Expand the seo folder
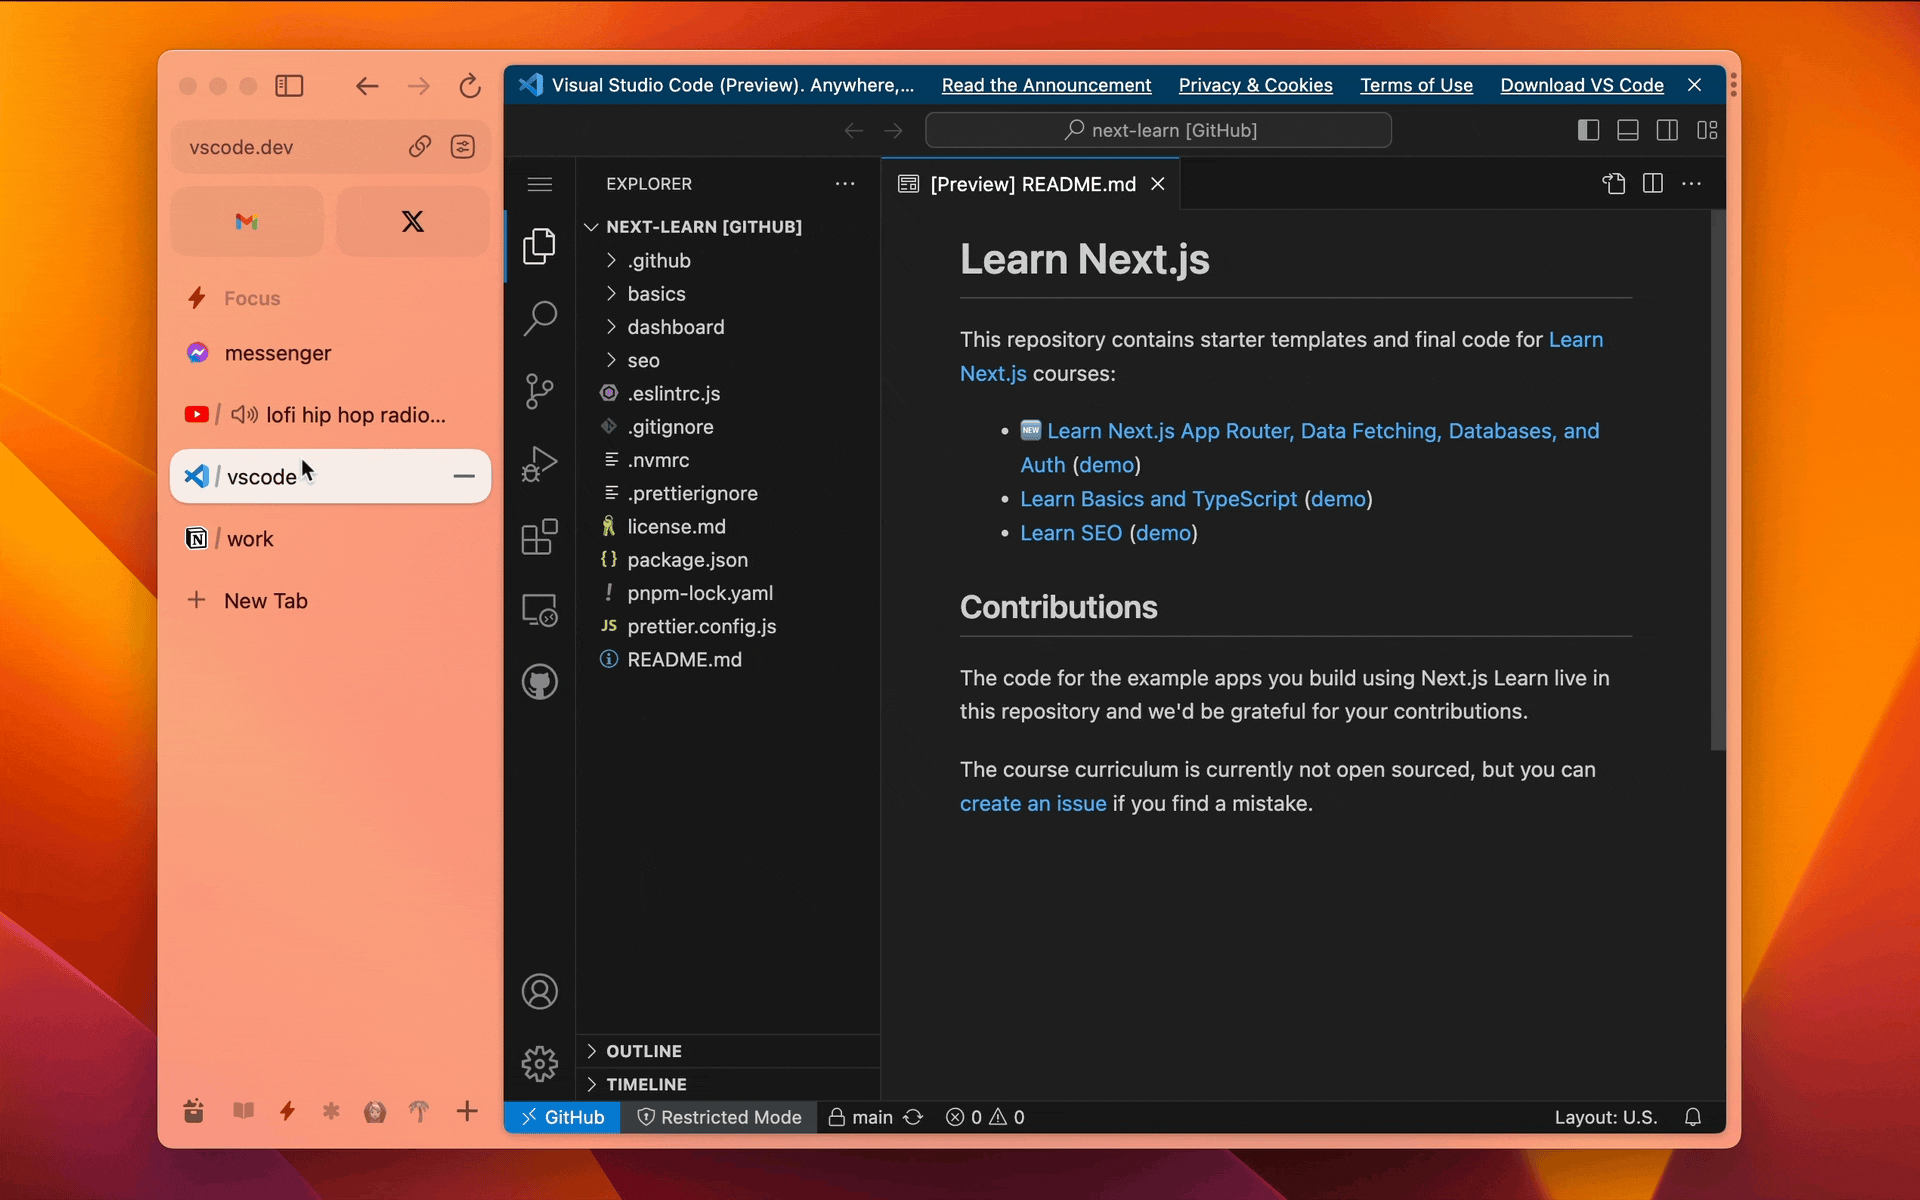The width and height of the screenshot is (1920, 1200). click(727, 360)
